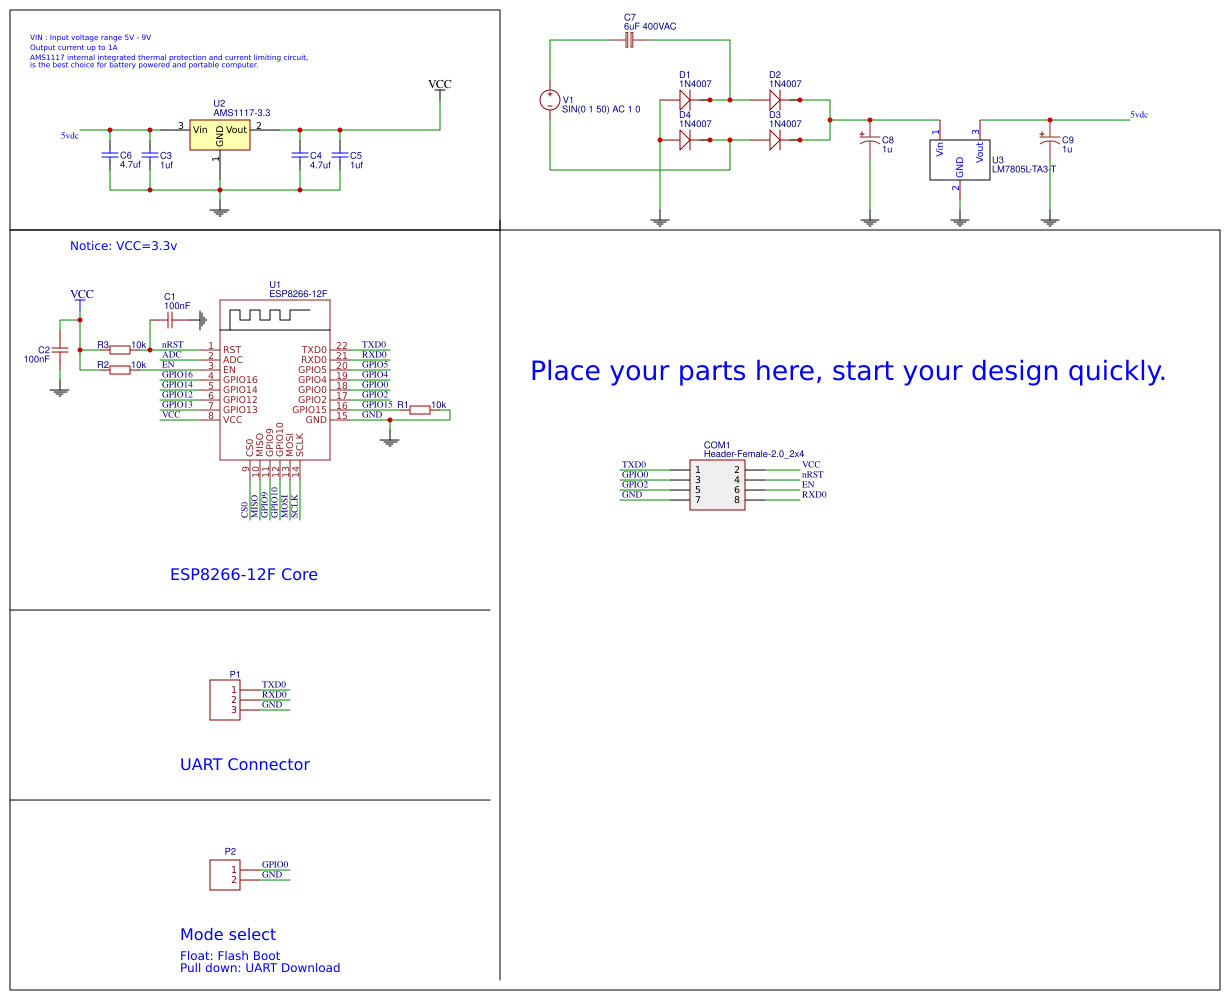Select the 'ESP8266-12F Core' section label
Viewport: 1230px width, 1000px height.
[x=244, y=574]
